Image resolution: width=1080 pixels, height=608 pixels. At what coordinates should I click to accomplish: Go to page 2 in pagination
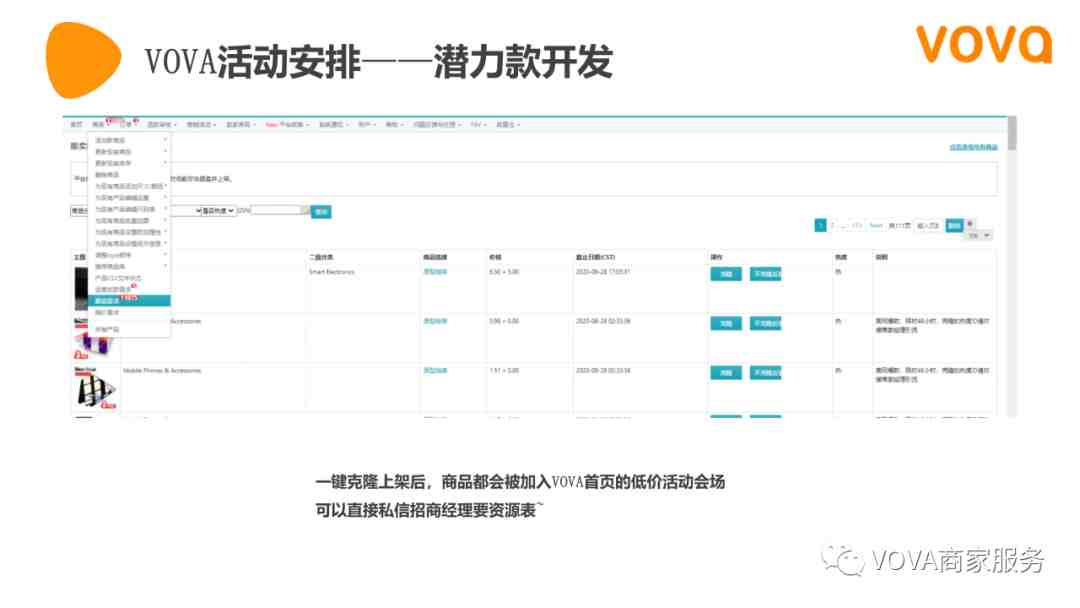[x=832, y=225]
